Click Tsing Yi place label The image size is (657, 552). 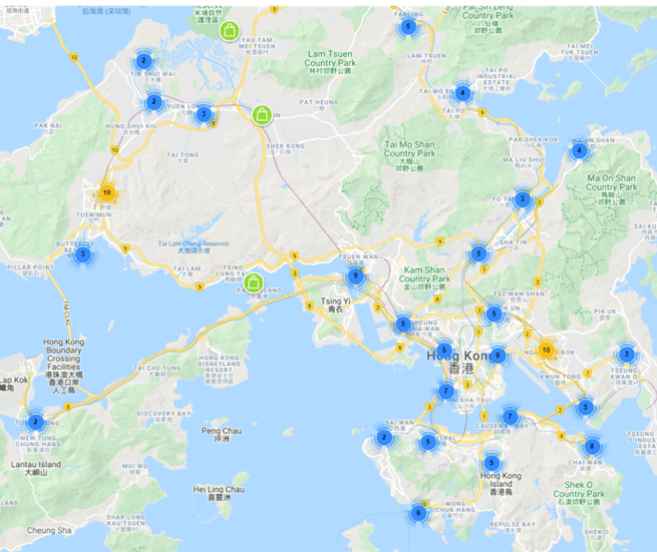tap(335, 305)
